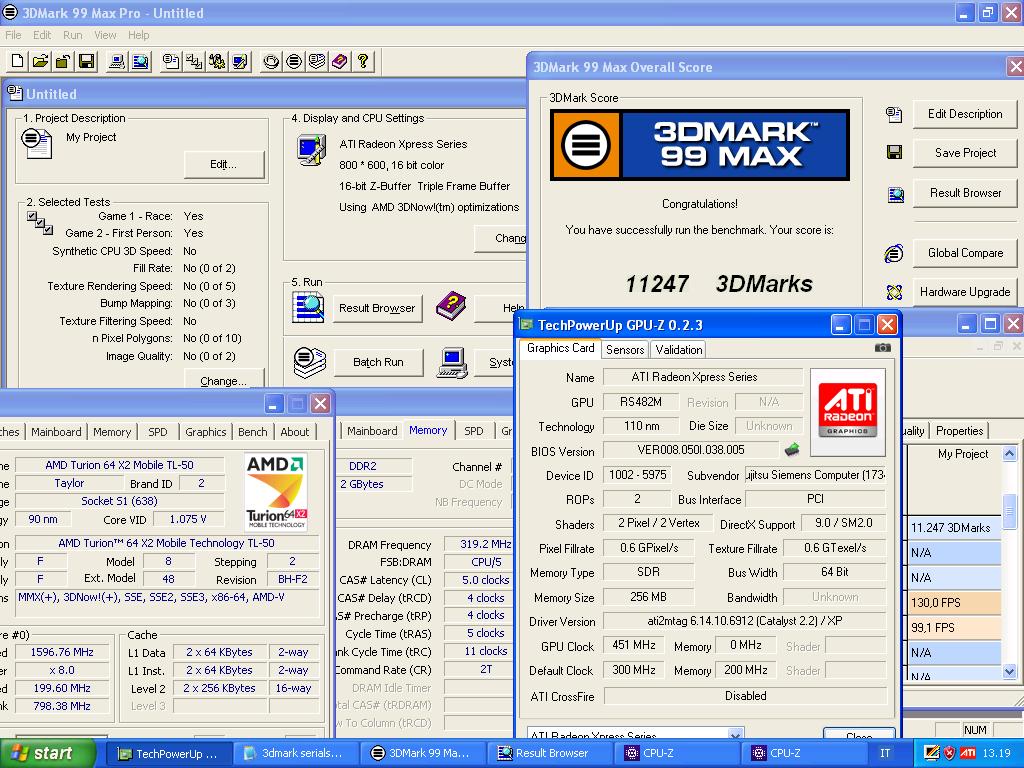Open the Run menu
1024x768 pixels.
[72, 35]
